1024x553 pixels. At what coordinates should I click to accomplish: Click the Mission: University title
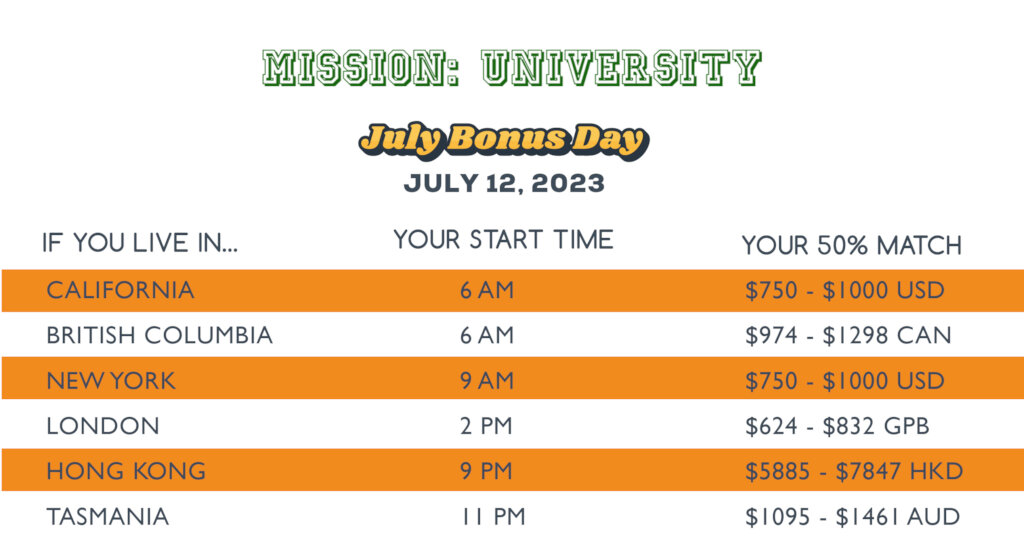click(512, 68)
